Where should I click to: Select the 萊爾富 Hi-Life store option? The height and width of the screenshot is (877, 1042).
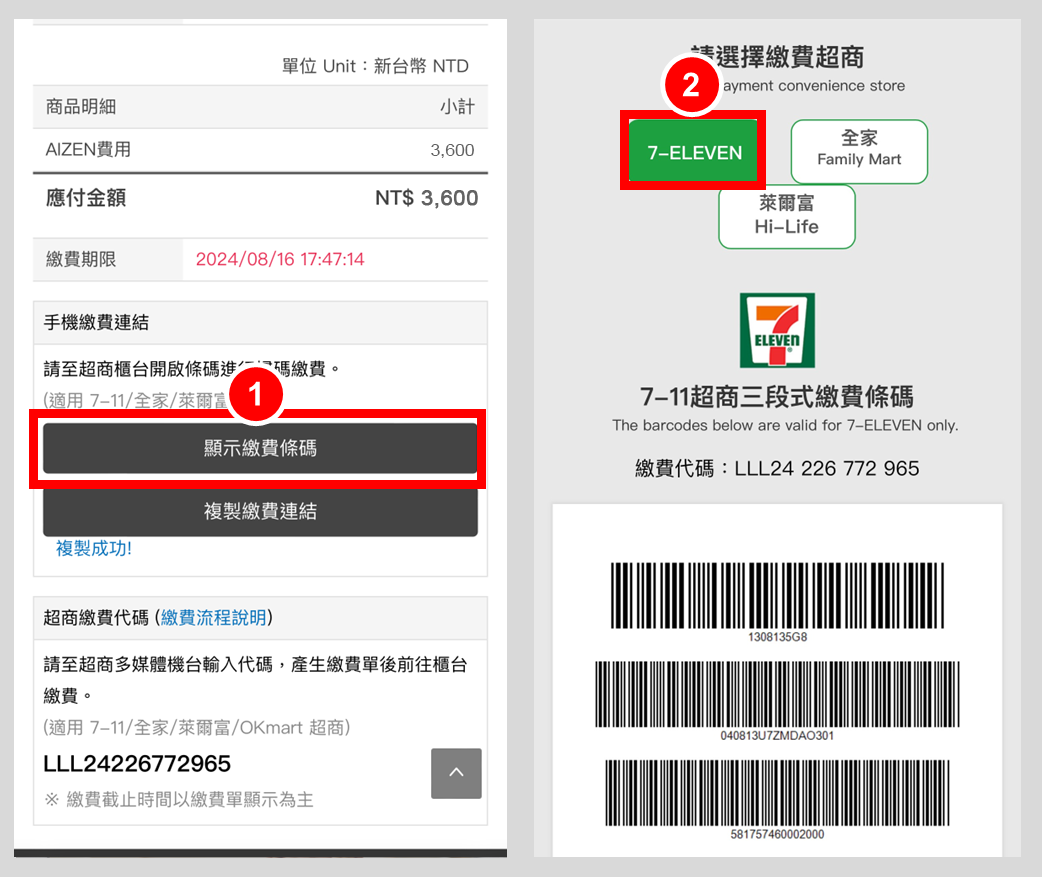pyautogui.click(x=786, y=216)
